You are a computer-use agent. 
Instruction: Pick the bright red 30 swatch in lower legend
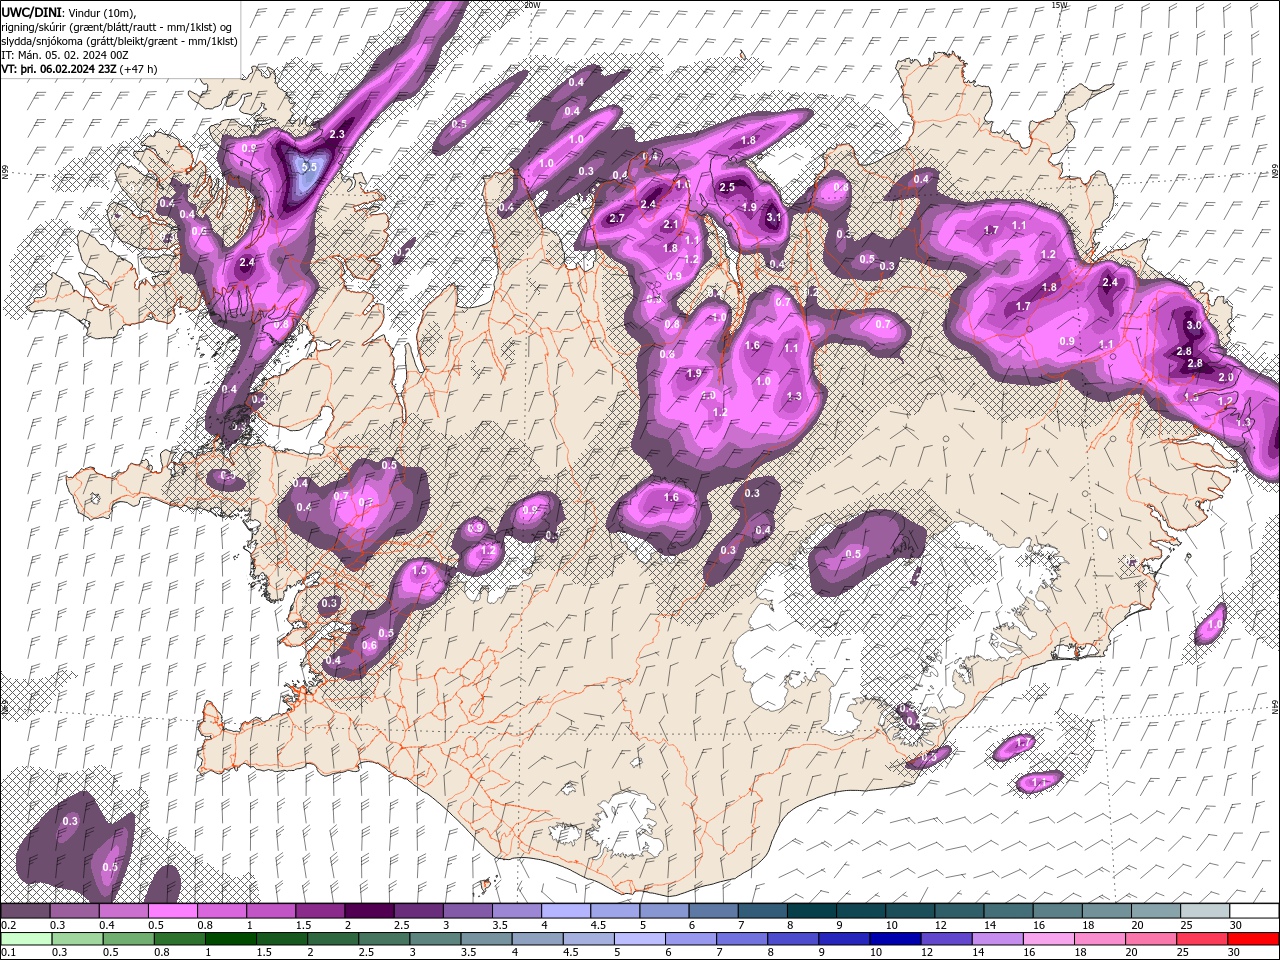tap(1254, 938)
